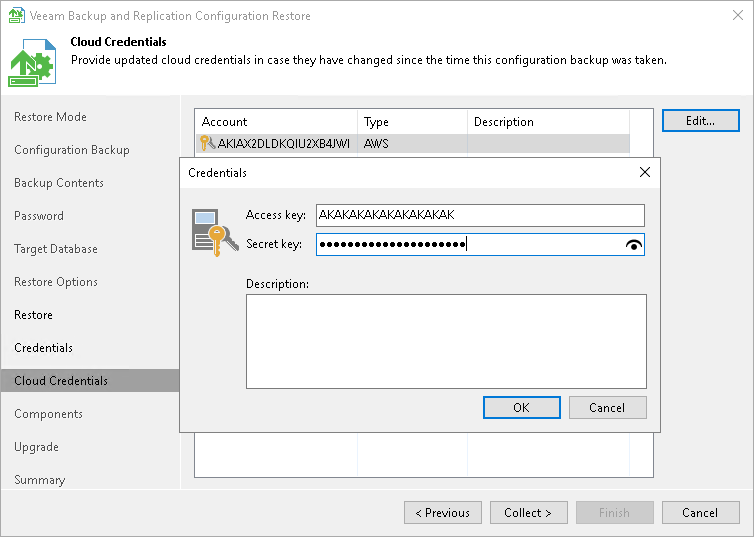Screen dimensions: 754x537
Task: Click the window title Veeam Backup and Replication
Action: [170, 16]
